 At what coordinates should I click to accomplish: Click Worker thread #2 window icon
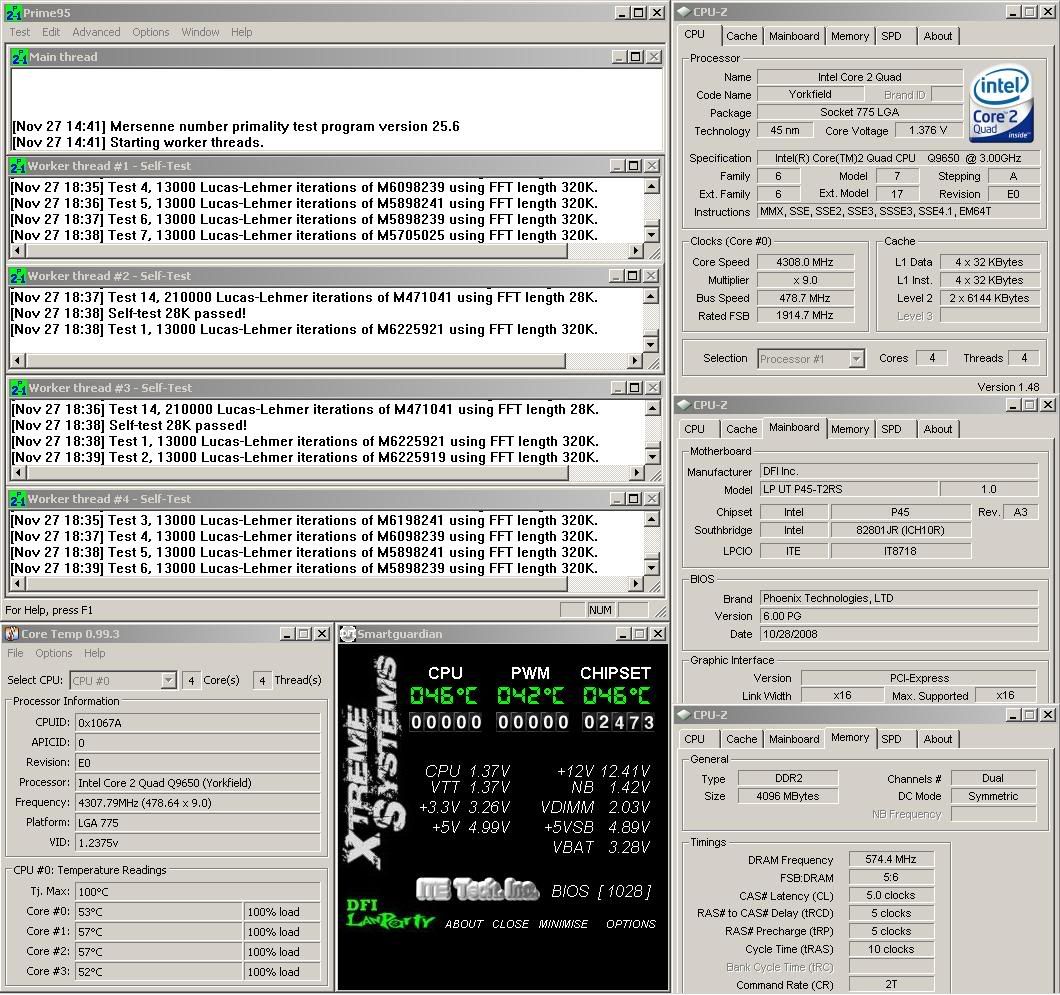pos(18,276)
